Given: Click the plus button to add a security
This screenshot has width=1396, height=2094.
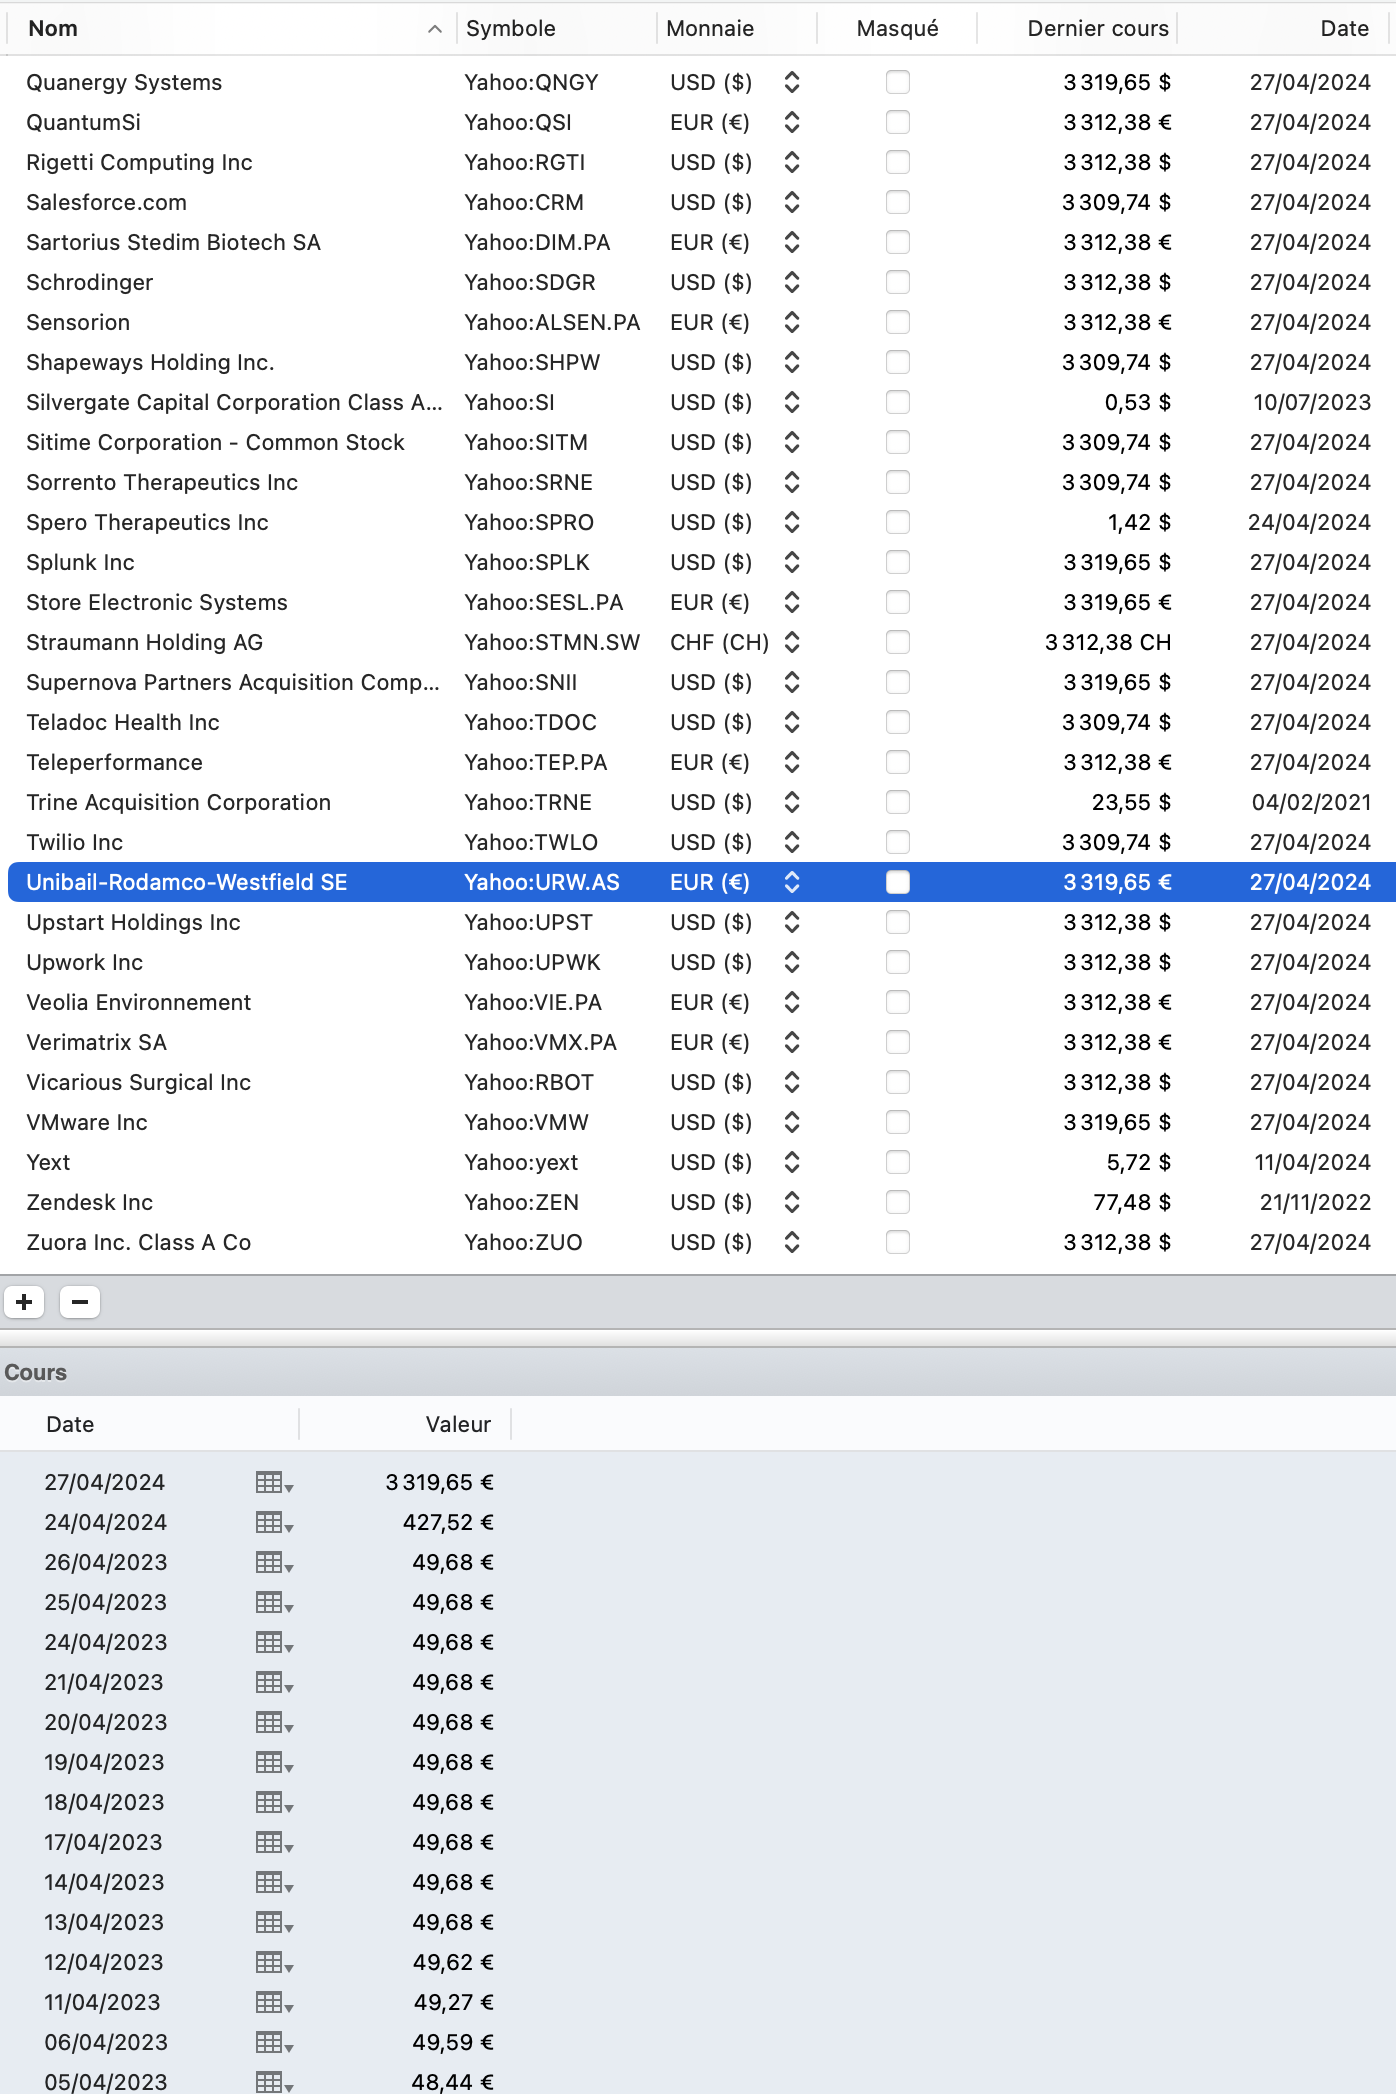Looking at the screenshot, I should point(24,1302).
